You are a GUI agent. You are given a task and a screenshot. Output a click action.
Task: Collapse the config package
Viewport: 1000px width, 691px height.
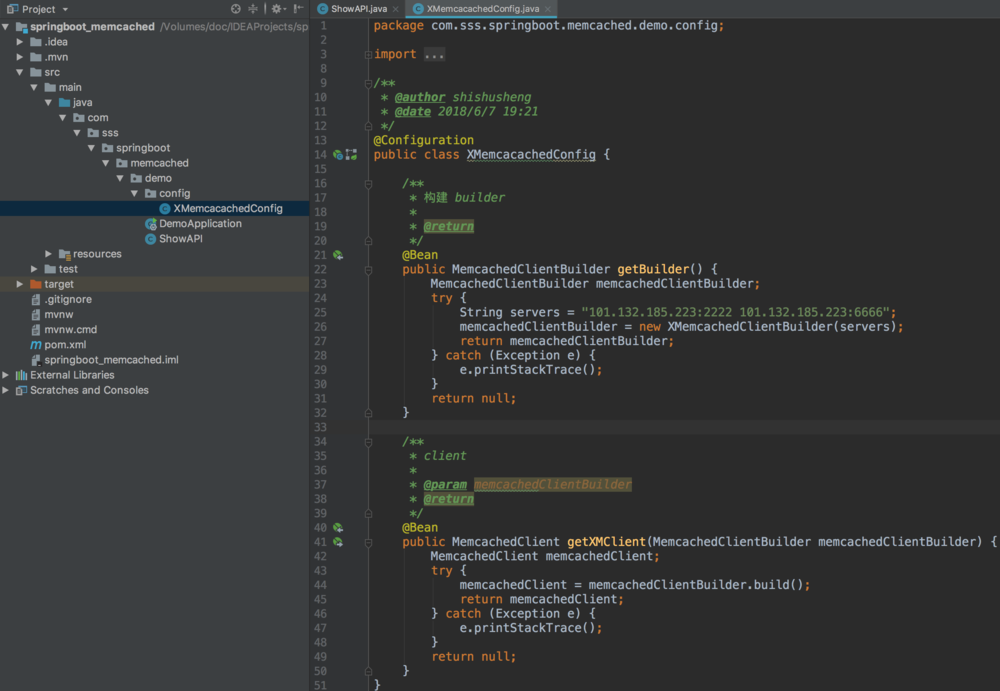[x=135, y=193]
